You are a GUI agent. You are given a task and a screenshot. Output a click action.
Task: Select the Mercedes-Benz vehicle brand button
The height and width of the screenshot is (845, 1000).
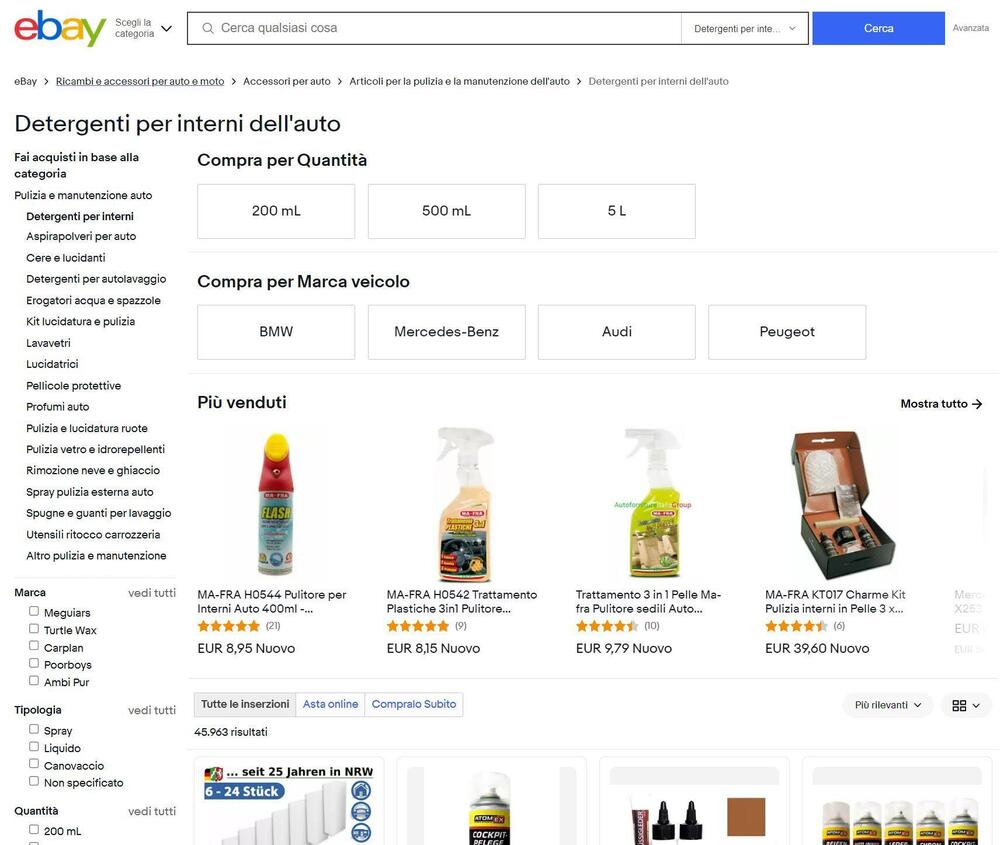coord(446,332)
